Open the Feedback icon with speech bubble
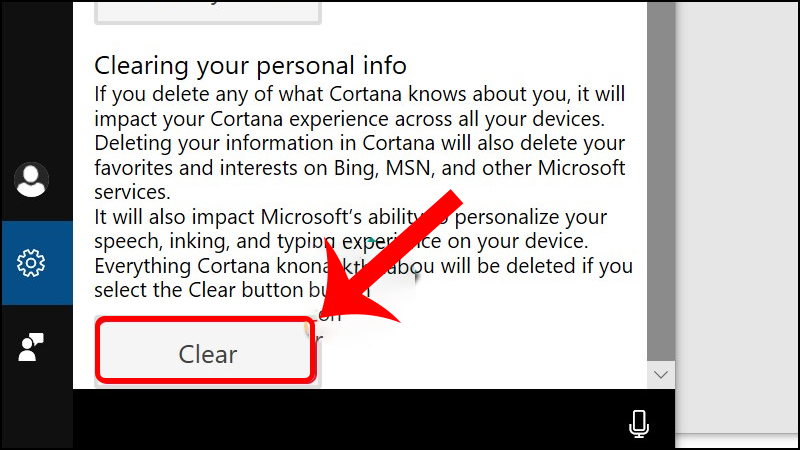800x450 pixels. coord(31,347)
